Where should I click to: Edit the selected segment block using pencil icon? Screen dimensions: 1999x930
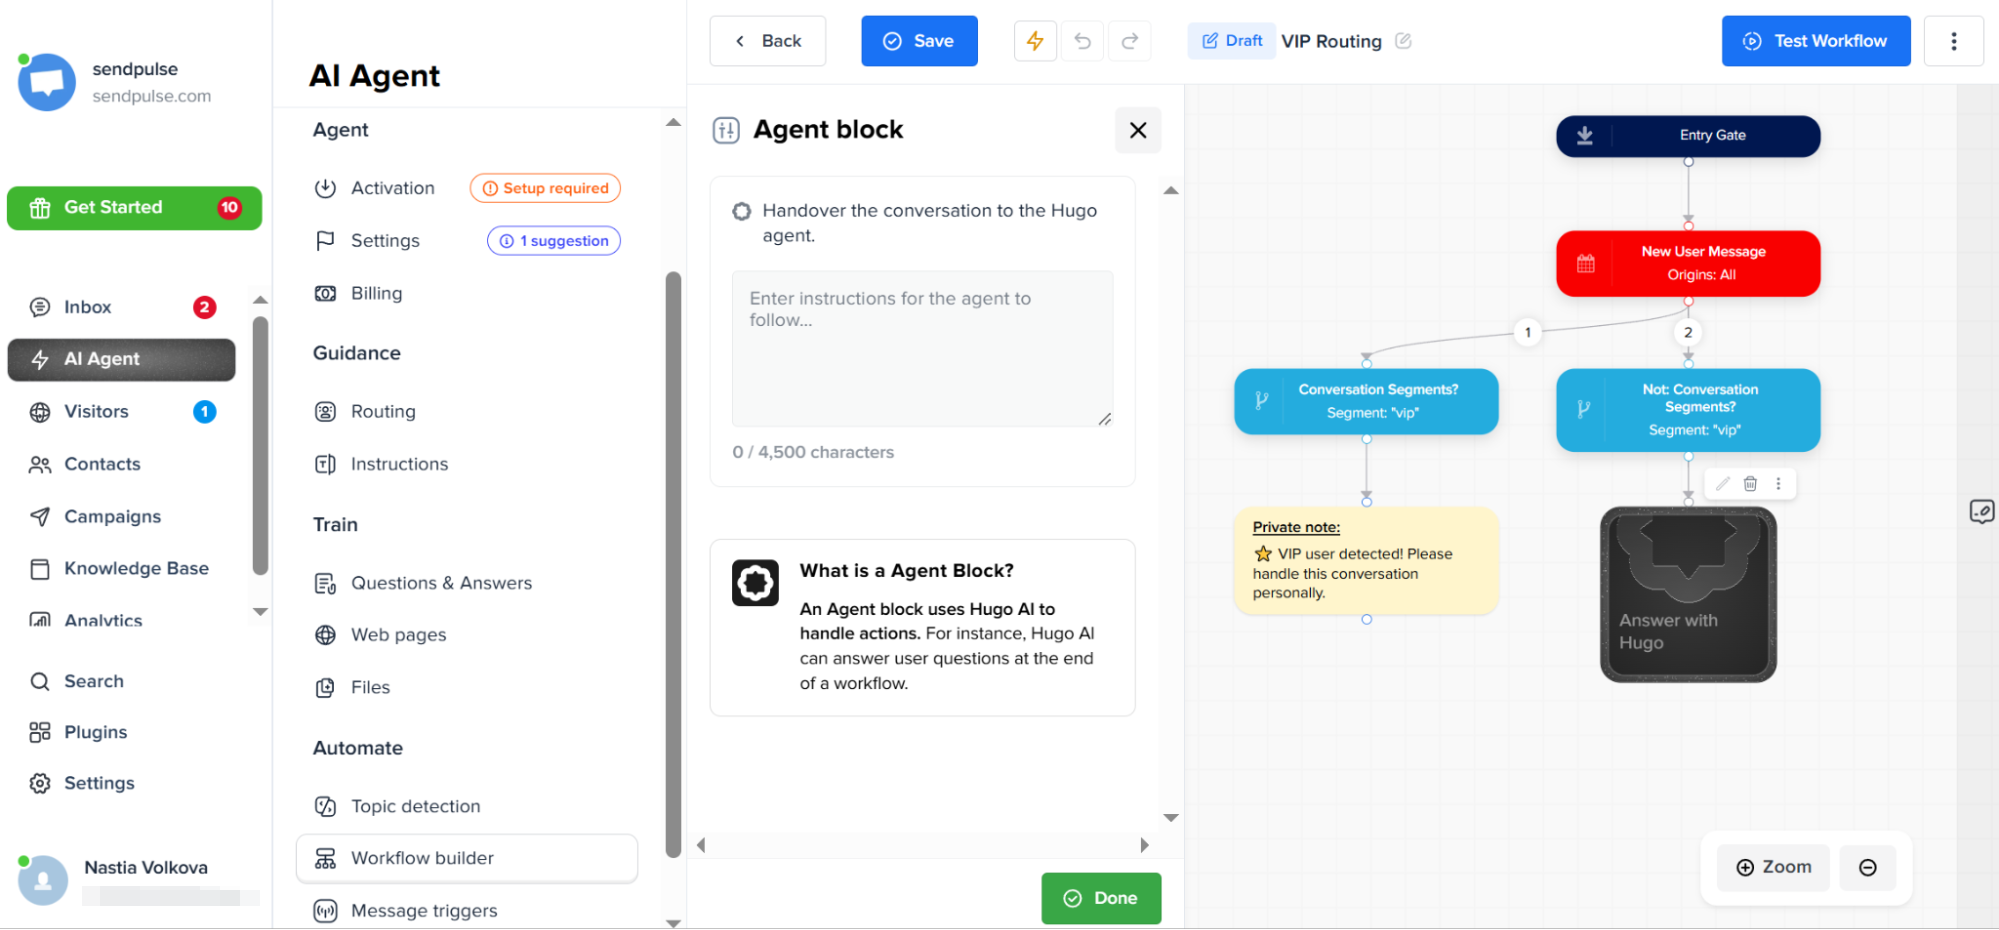tap(1721, 484)
